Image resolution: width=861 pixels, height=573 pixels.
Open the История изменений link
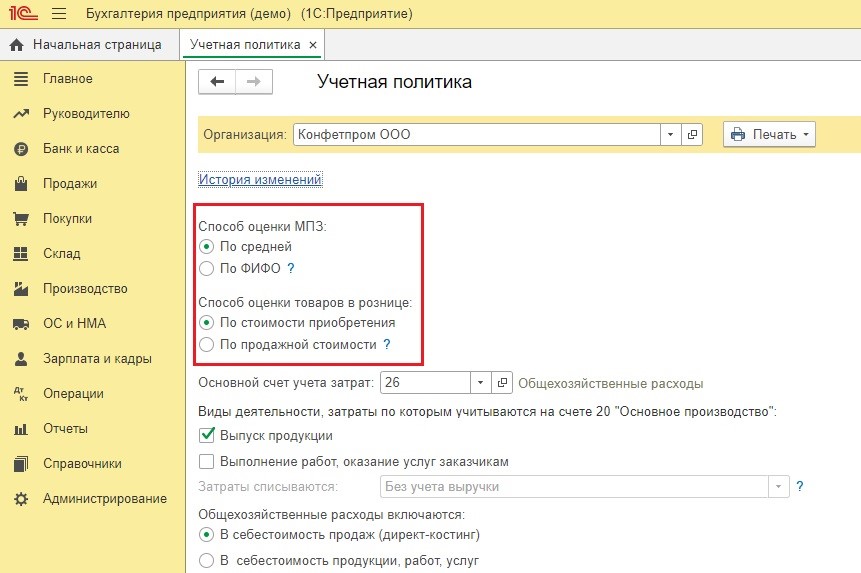[x=260, y=180]
